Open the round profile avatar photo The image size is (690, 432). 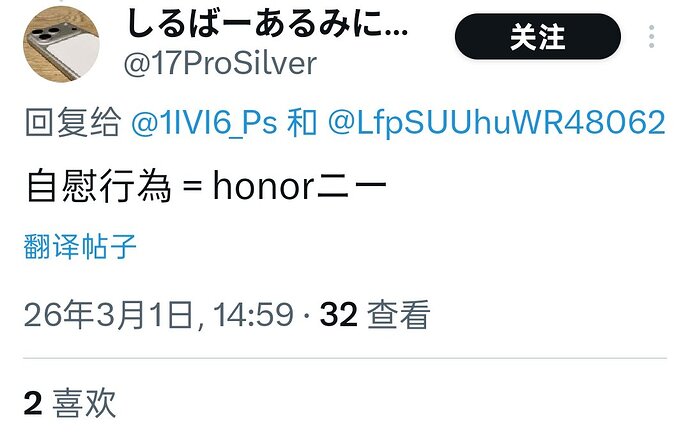coord(61,44)
